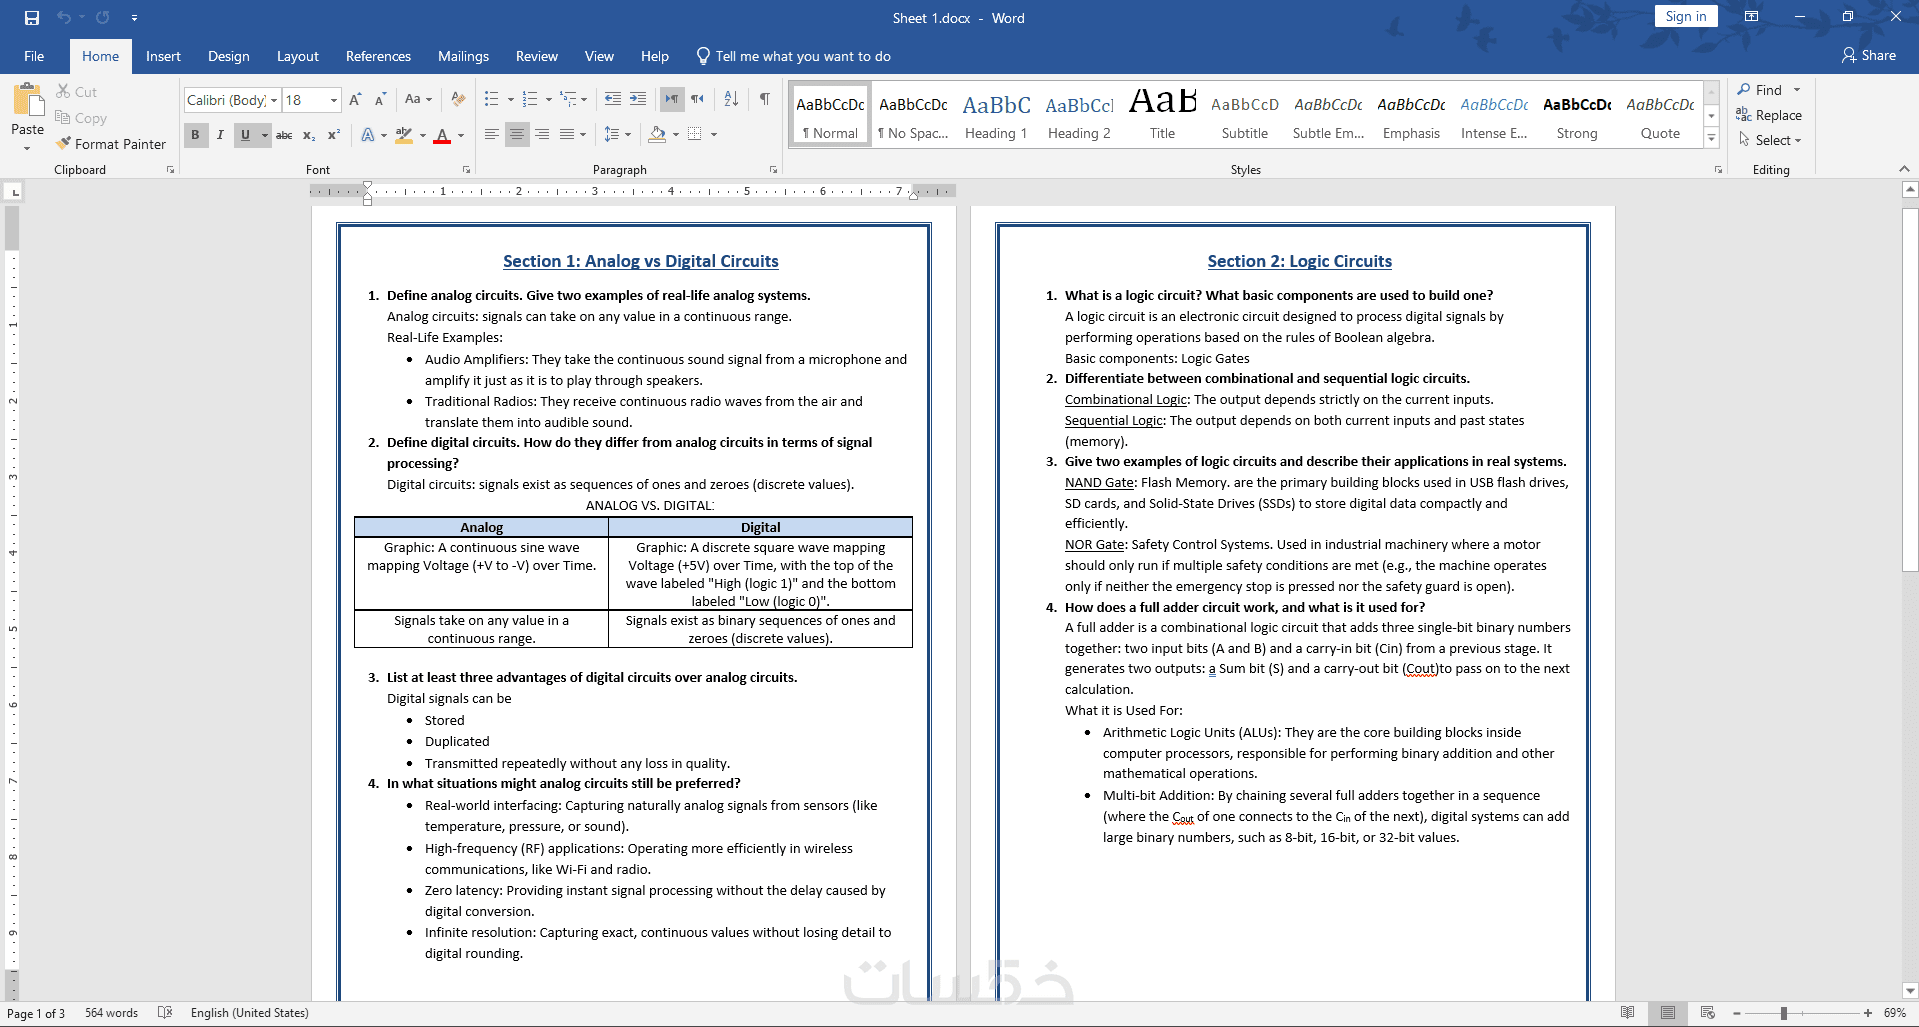Go to the References tab
This screenshot has height=1027, width=1919.
point(378,56)
